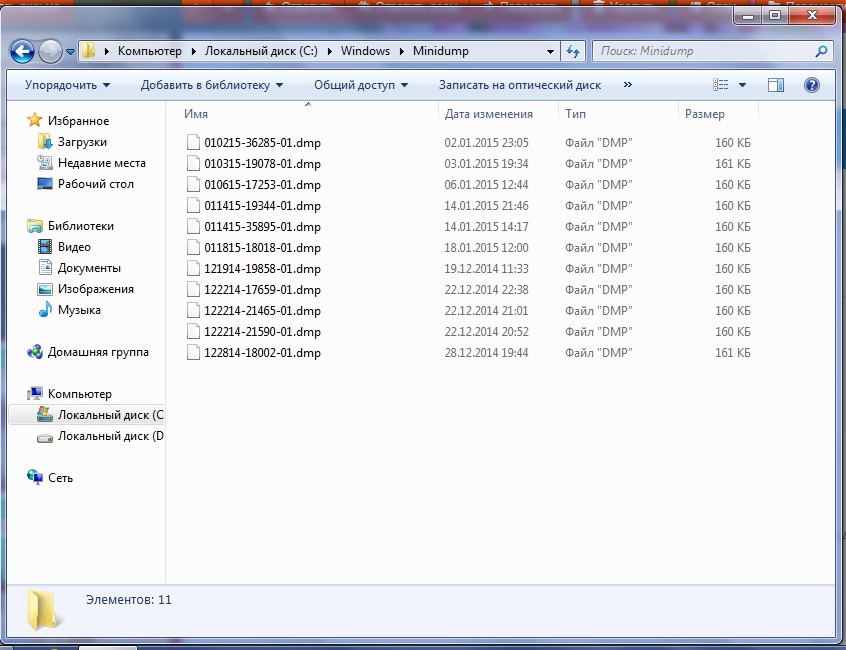Open the Изображения library

[x=95, y=289]
